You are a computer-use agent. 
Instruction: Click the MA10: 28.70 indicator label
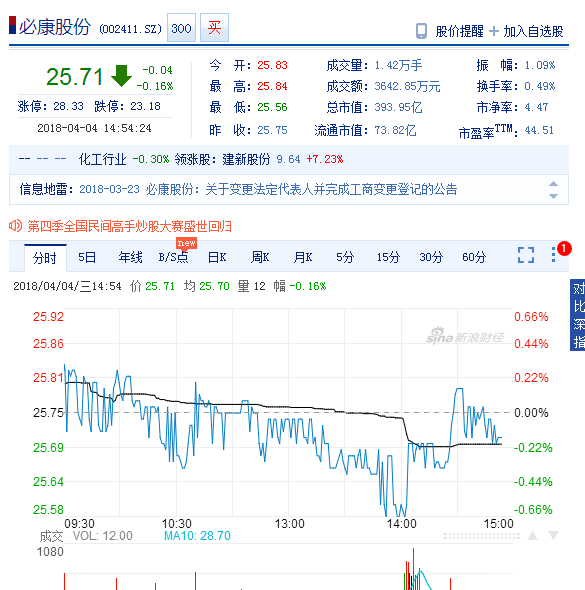pyautogui.click(x=197, y=536)
